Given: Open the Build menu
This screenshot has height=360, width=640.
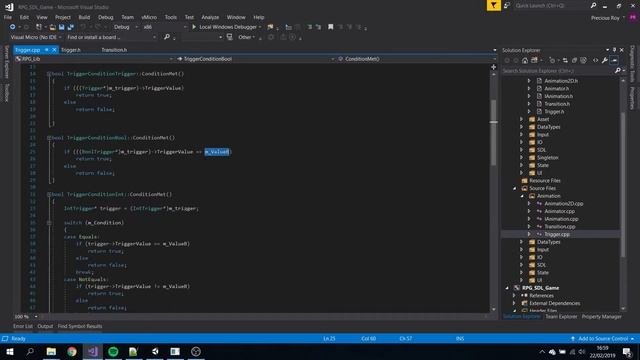Looking at the screenshot, I should 84,17.
